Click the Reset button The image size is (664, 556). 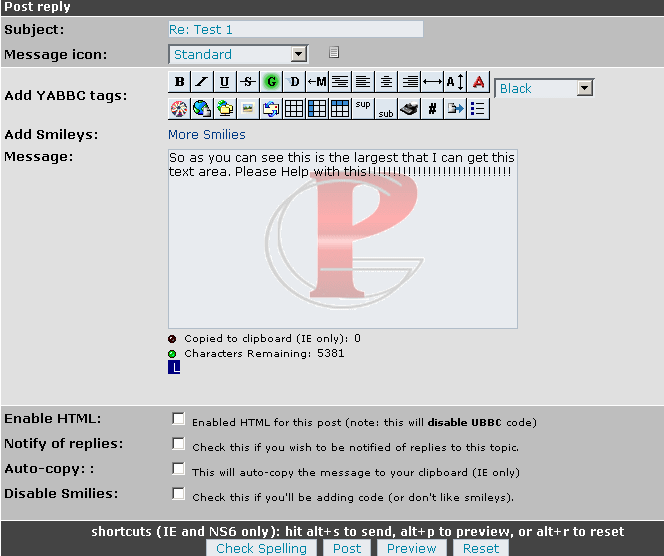tap(480, 548)
